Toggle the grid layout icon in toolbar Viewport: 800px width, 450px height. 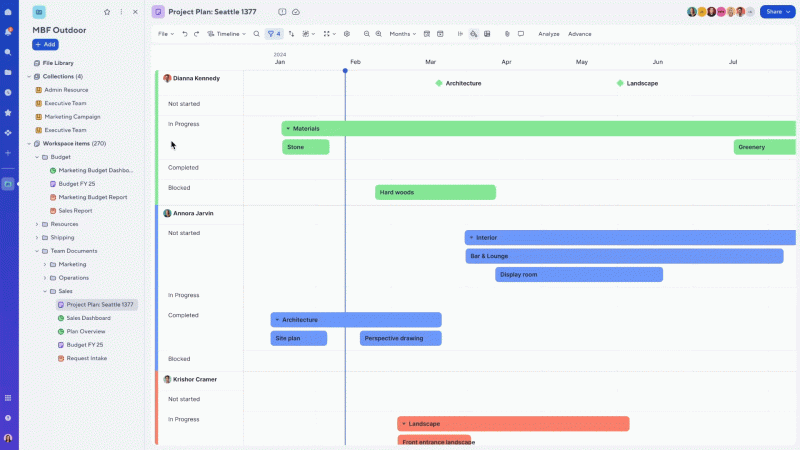487,34
